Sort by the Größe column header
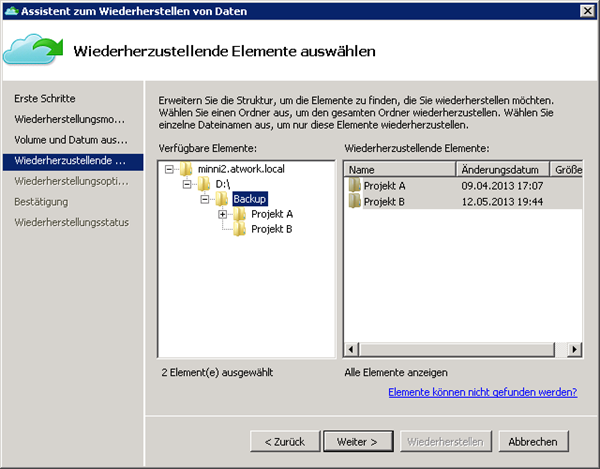 coord(566,169)
